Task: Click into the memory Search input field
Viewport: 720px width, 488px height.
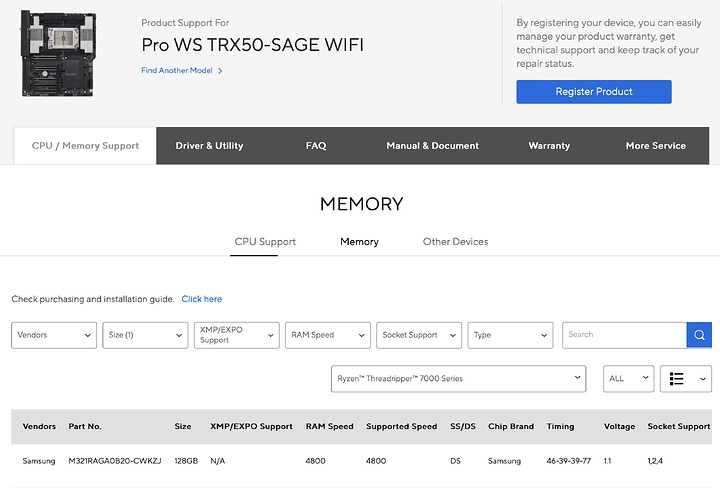Action: click(x=623, y=335)
